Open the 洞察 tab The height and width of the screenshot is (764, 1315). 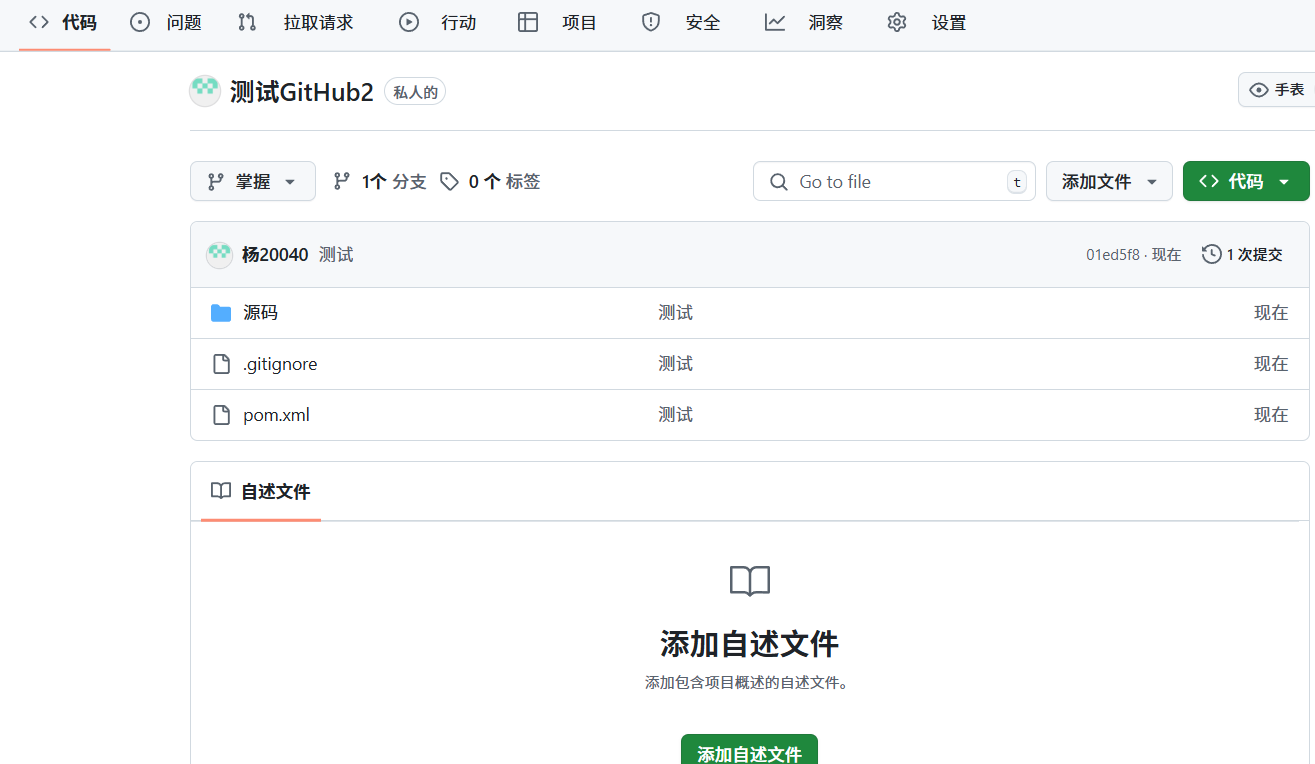[804, 22]
